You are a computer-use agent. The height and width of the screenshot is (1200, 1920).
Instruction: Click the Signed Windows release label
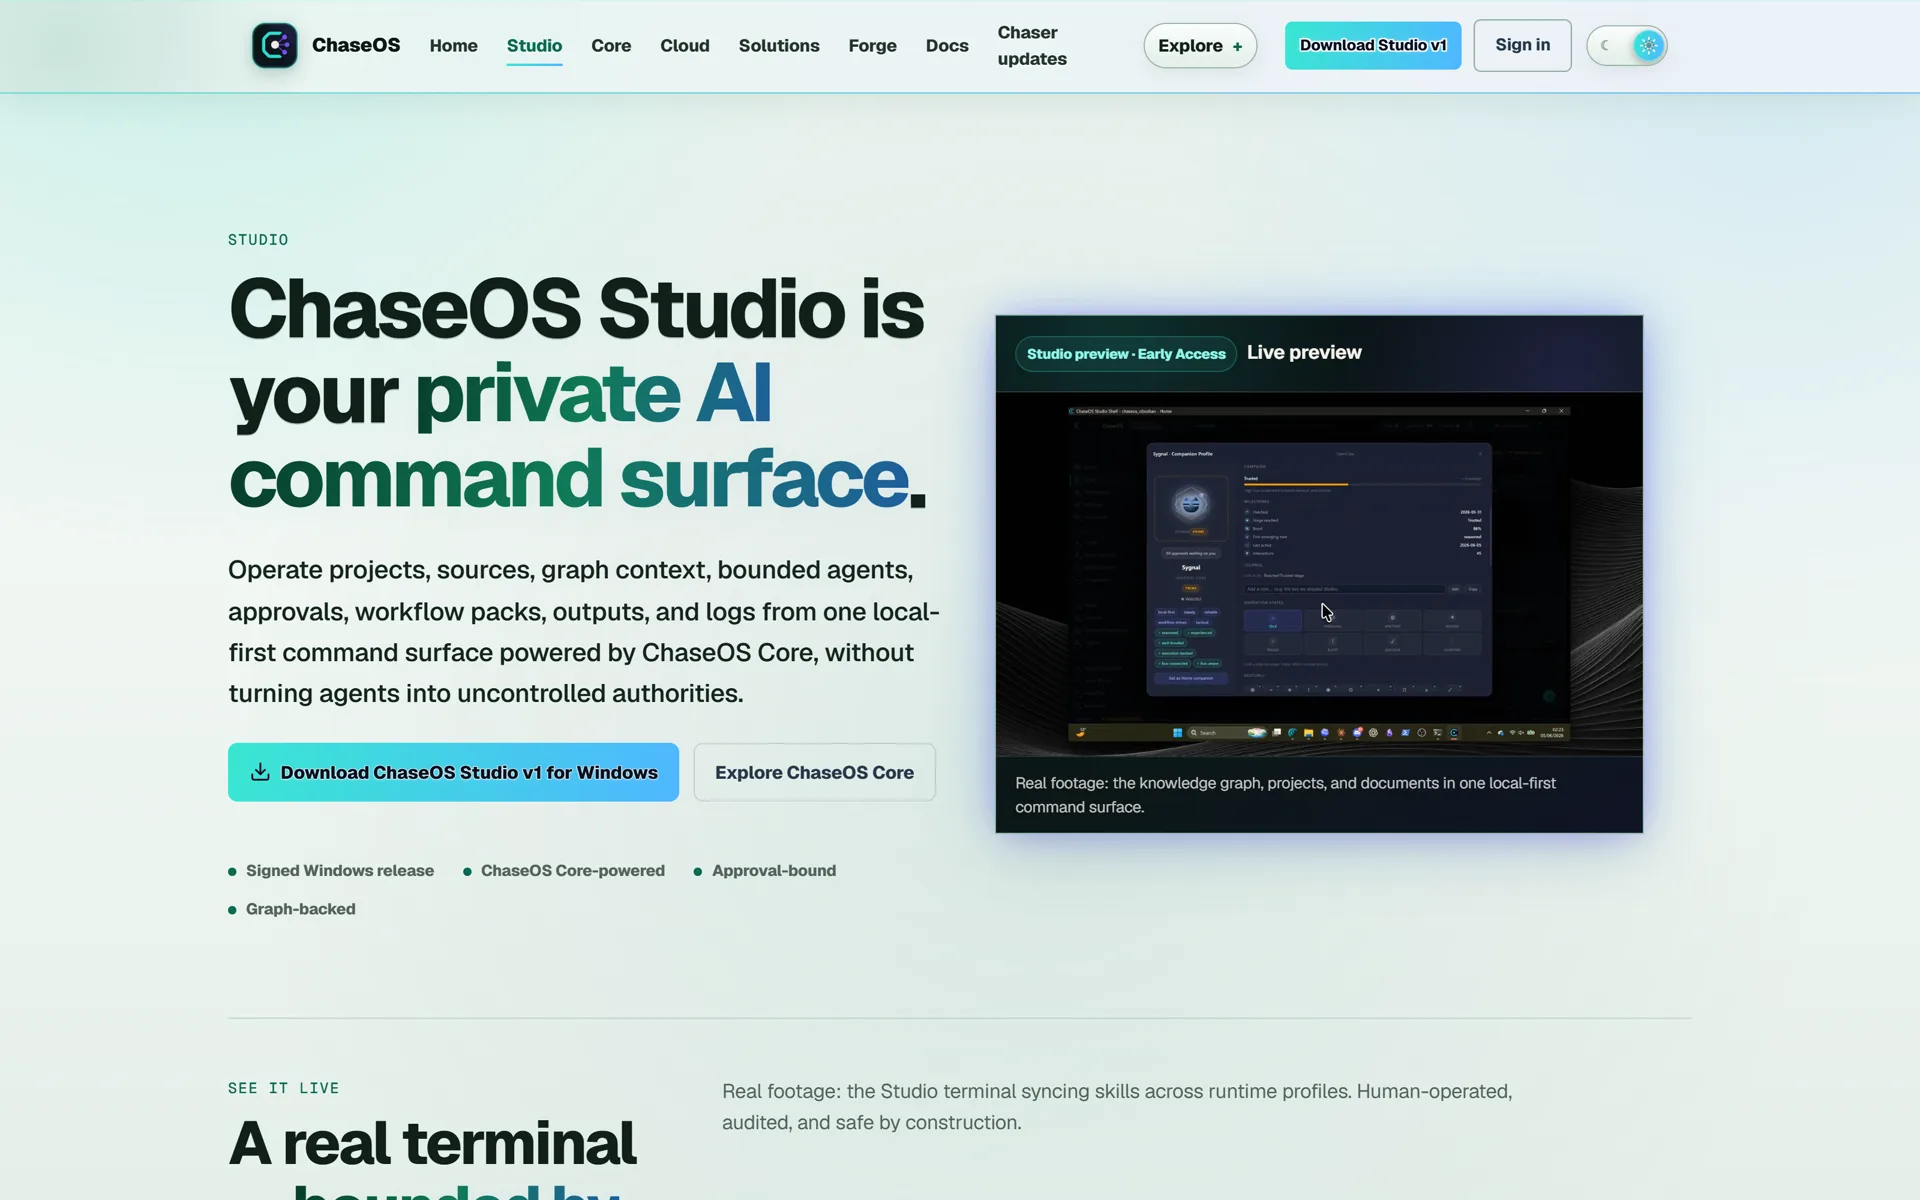click(x=340, y=871)
